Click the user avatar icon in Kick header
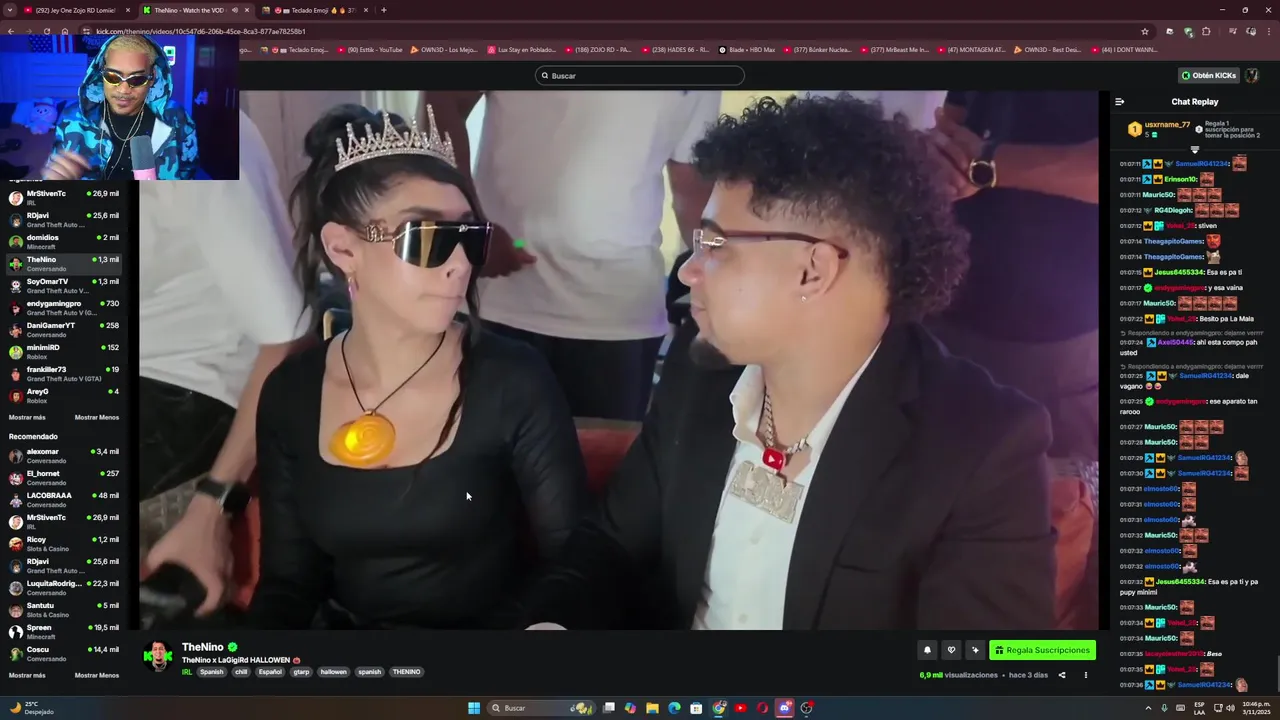The width and height of the screenshot is (1280, 720). 1252,75
